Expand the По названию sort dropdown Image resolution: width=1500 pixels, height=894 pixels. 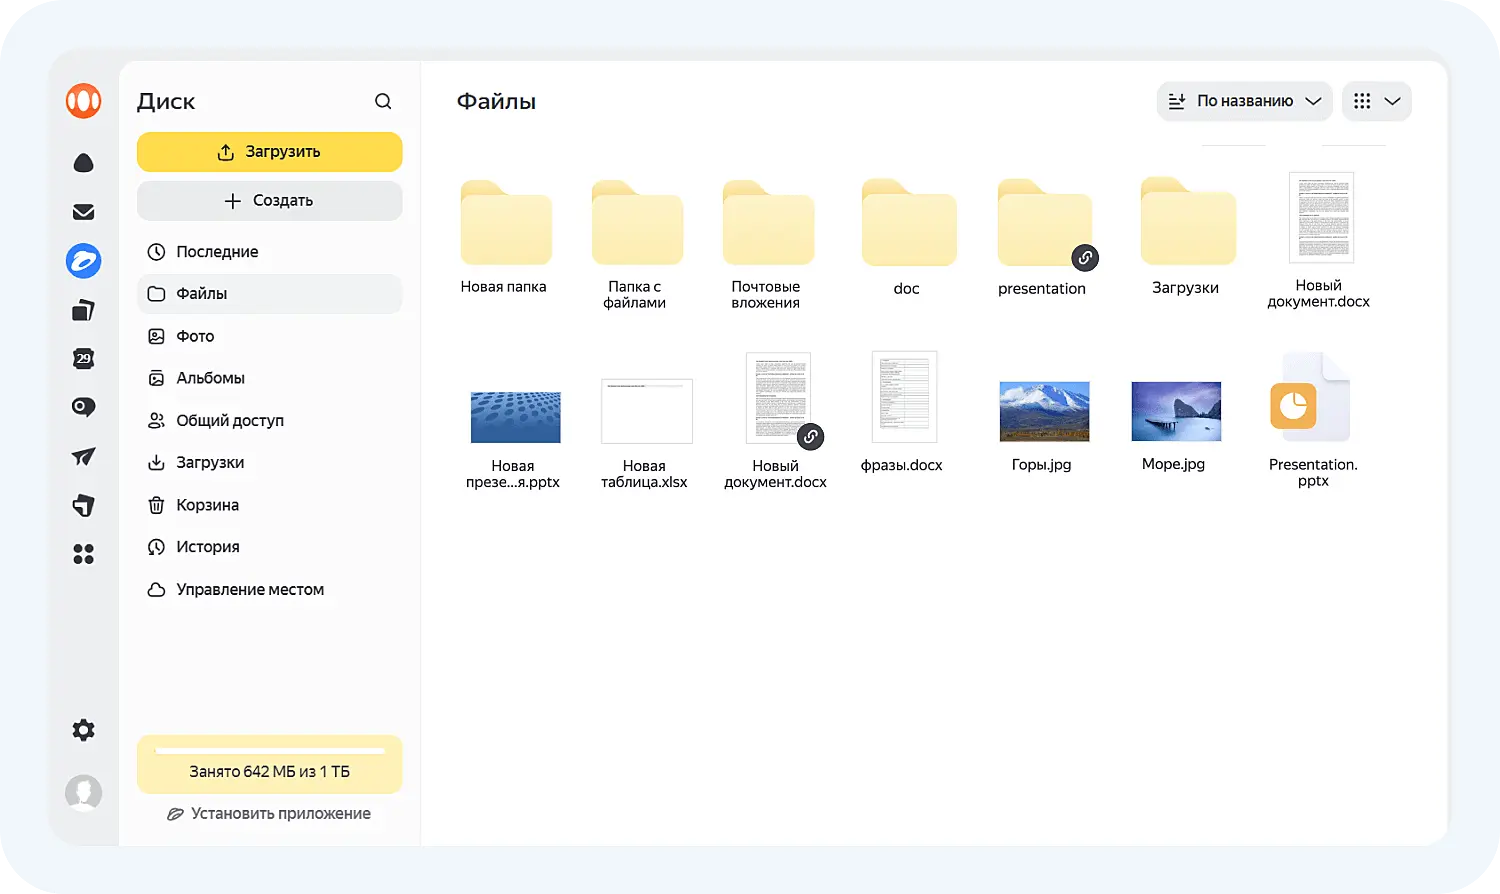[1244, 101]
